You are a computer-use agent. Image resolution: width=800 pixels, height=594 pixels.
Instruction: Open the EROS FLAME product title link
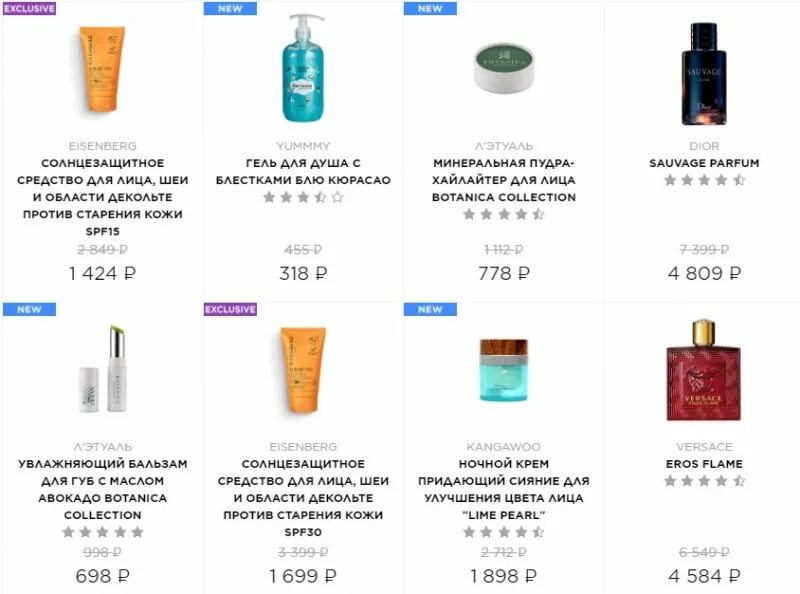(x=704, y=464)
